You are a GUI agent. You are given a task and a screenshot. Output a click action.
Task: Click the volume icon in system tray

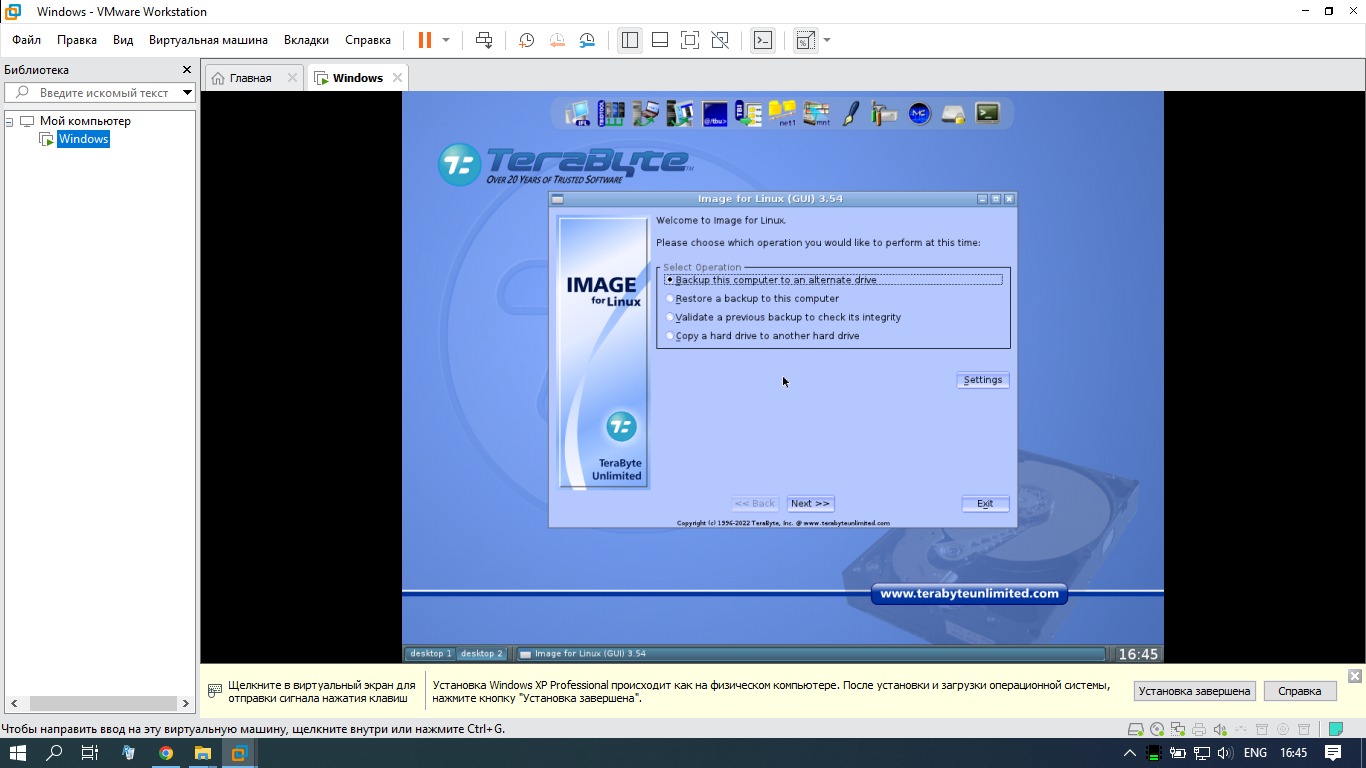[1225, 753]
